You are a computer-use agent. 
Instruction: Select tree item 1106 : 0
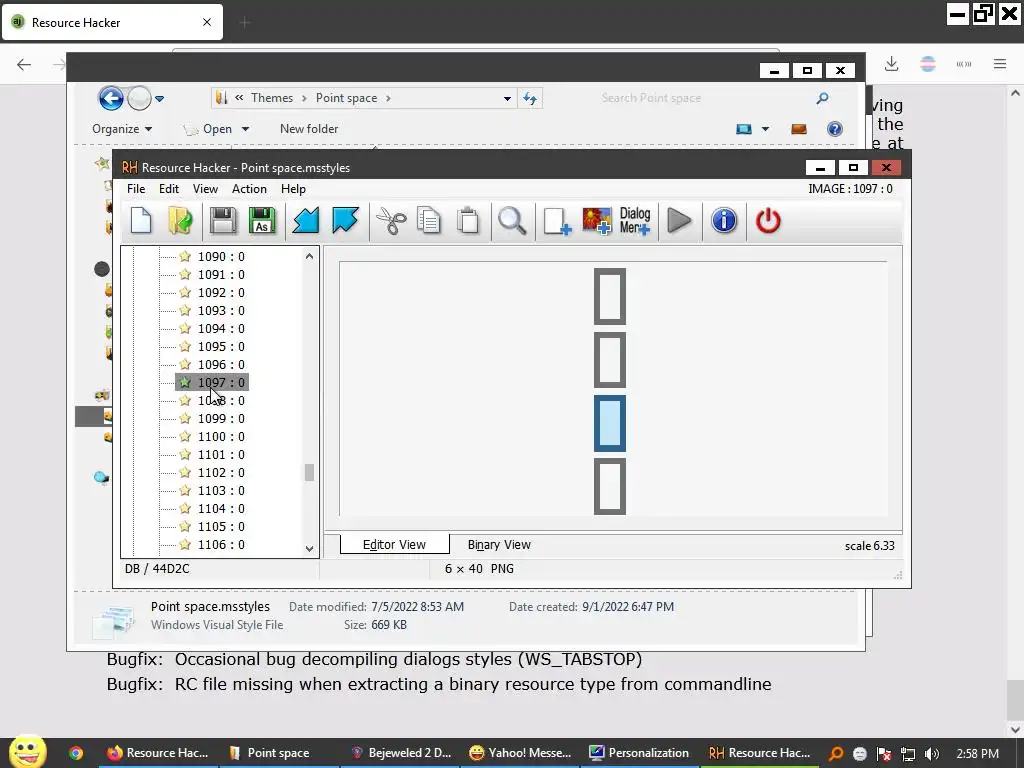tap(221, 545)
